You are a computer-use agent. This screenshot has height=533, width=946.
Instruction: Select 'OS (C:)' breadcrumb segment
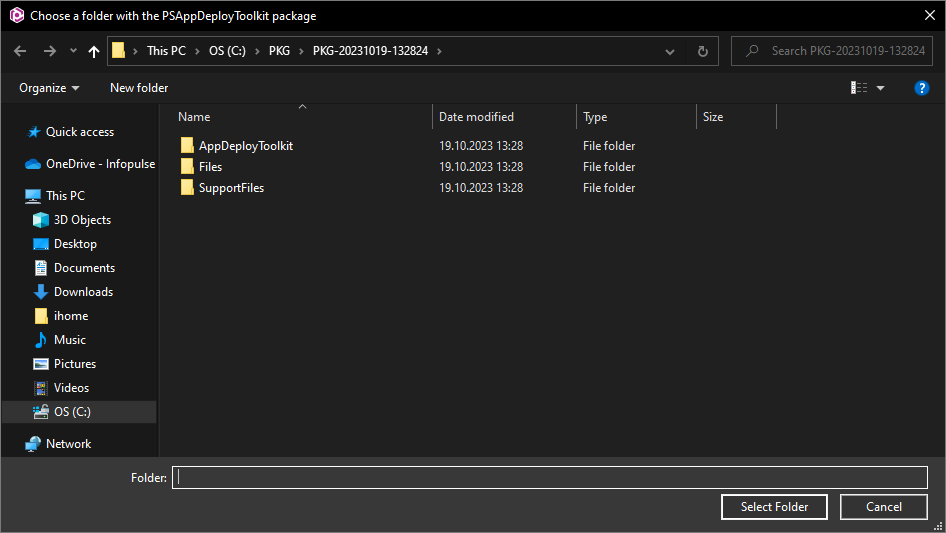[x=227, y=51]
